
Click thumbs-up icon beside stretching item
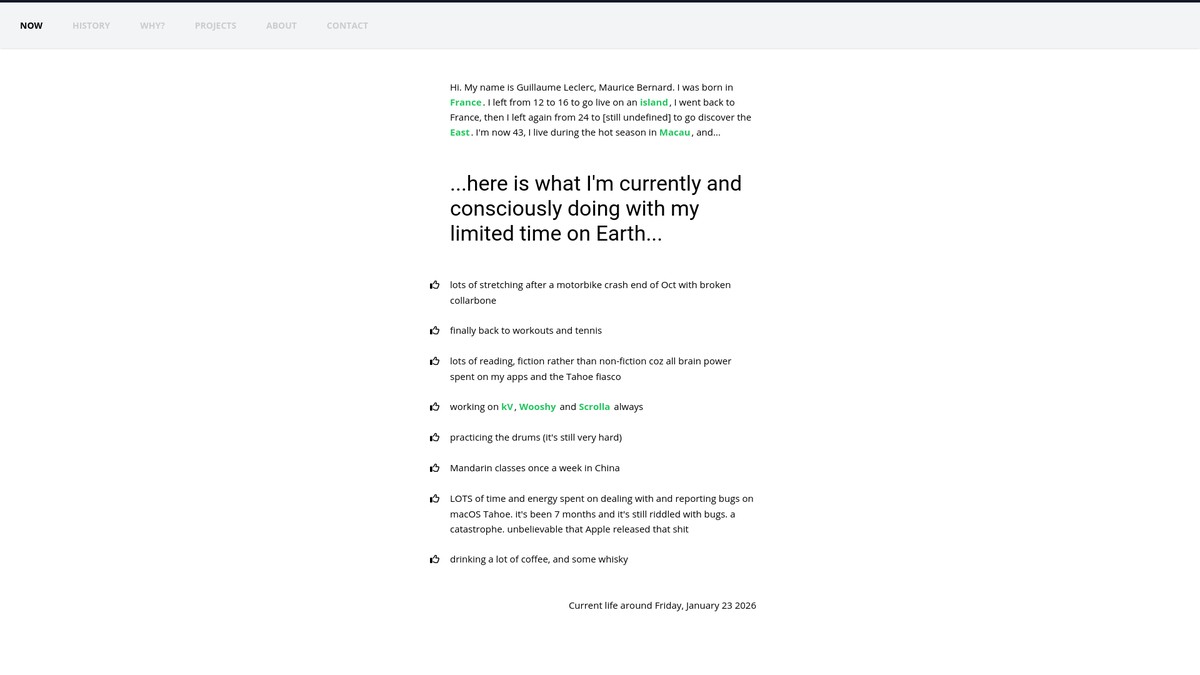click(x=434, y=285)
